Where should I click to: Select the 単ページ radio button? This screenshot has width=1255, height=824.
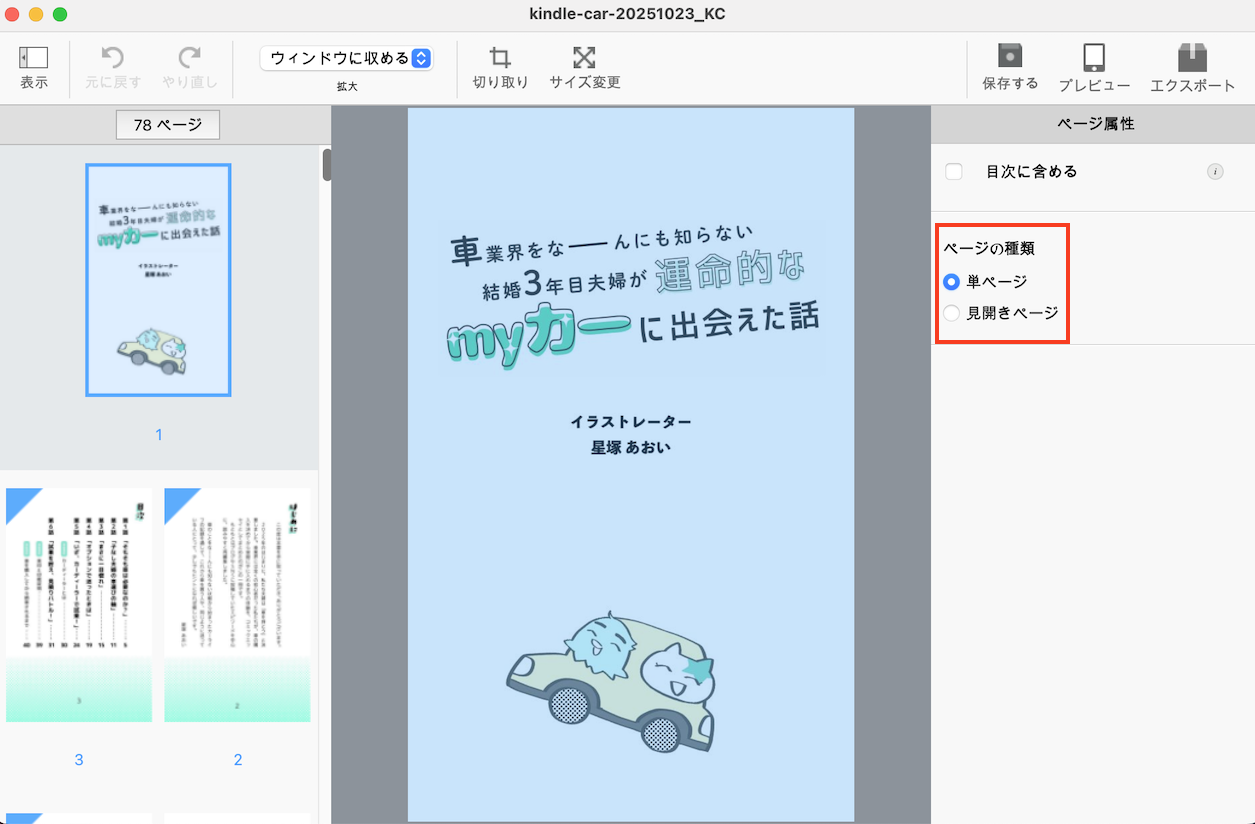[952, 282]
